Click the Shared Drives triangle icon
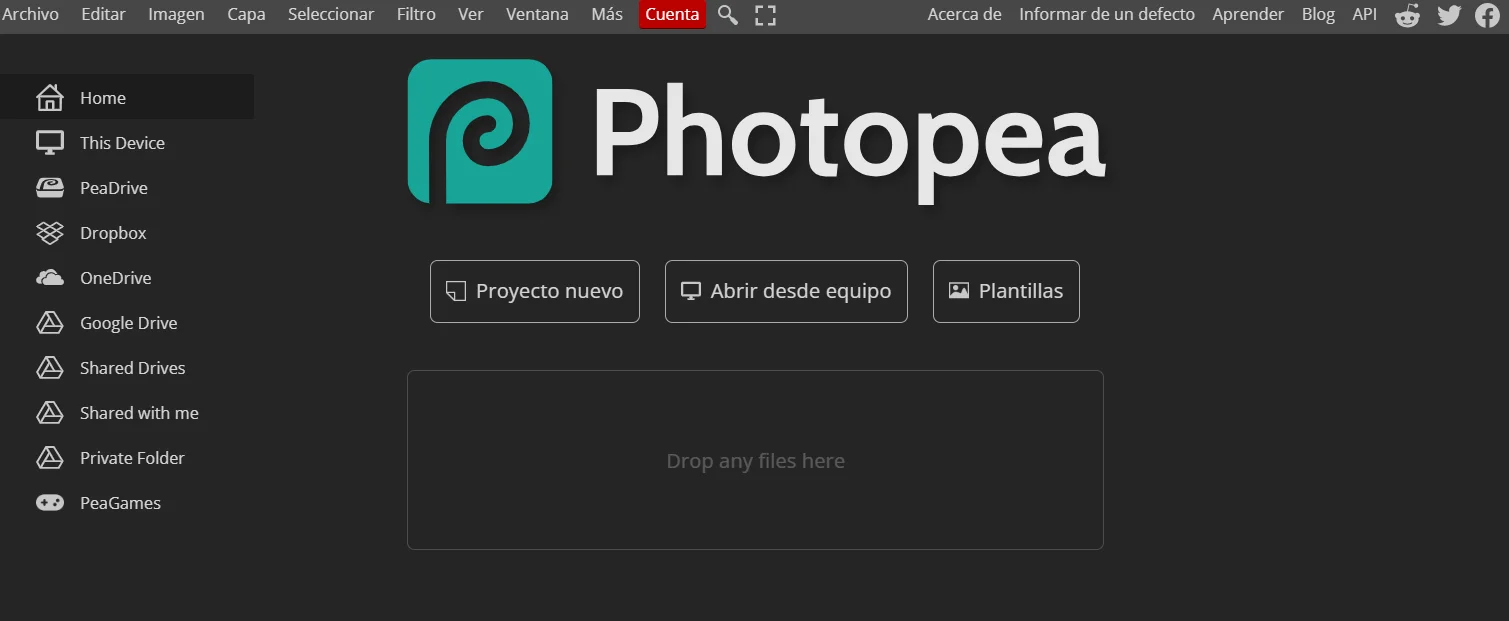 (x=50, y=368)
